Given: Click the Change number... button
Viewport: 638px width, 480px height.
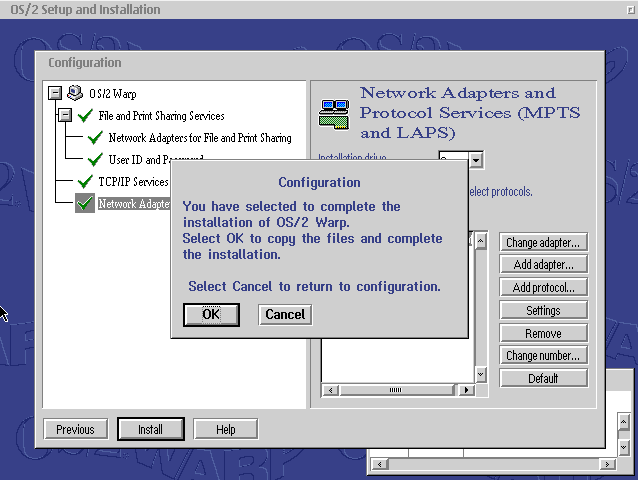Looking at the screenshot, I should (x=543, y=356).
